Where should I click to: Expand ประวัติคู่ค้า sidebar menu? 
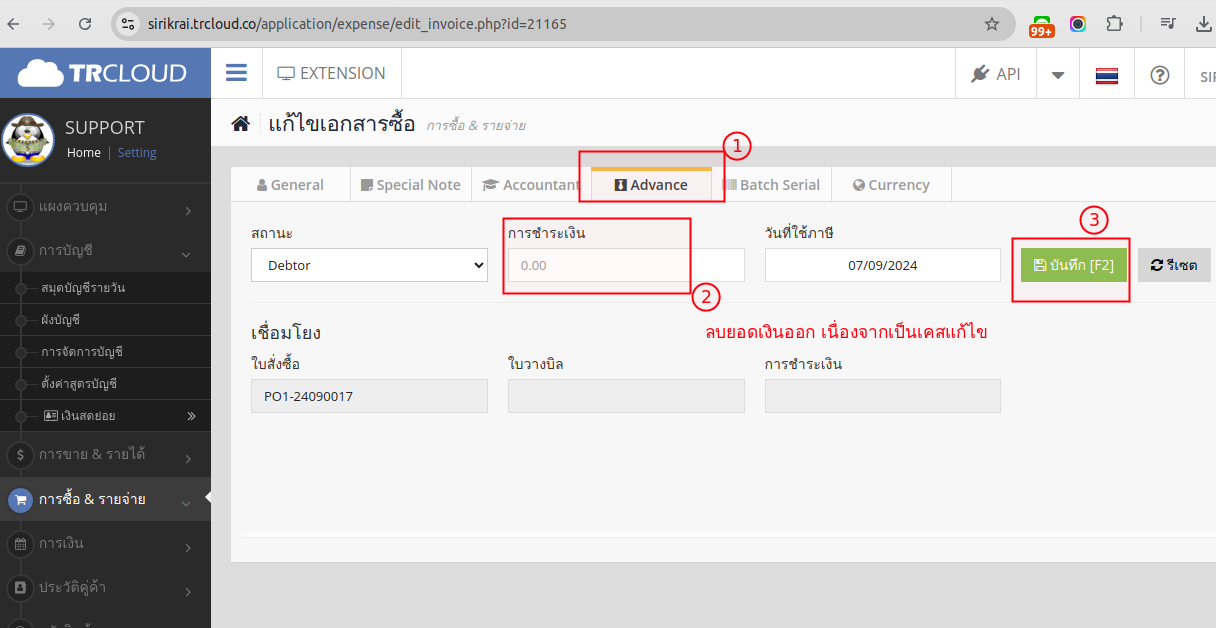(x=105, y=589)
